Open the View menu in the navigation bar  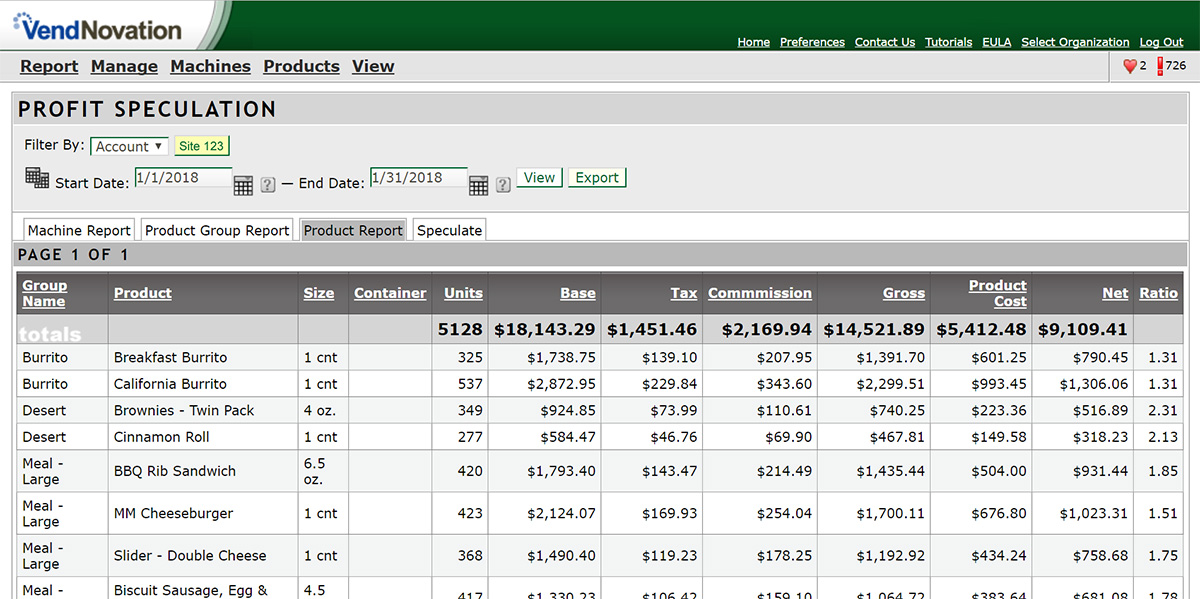[373, 66]
